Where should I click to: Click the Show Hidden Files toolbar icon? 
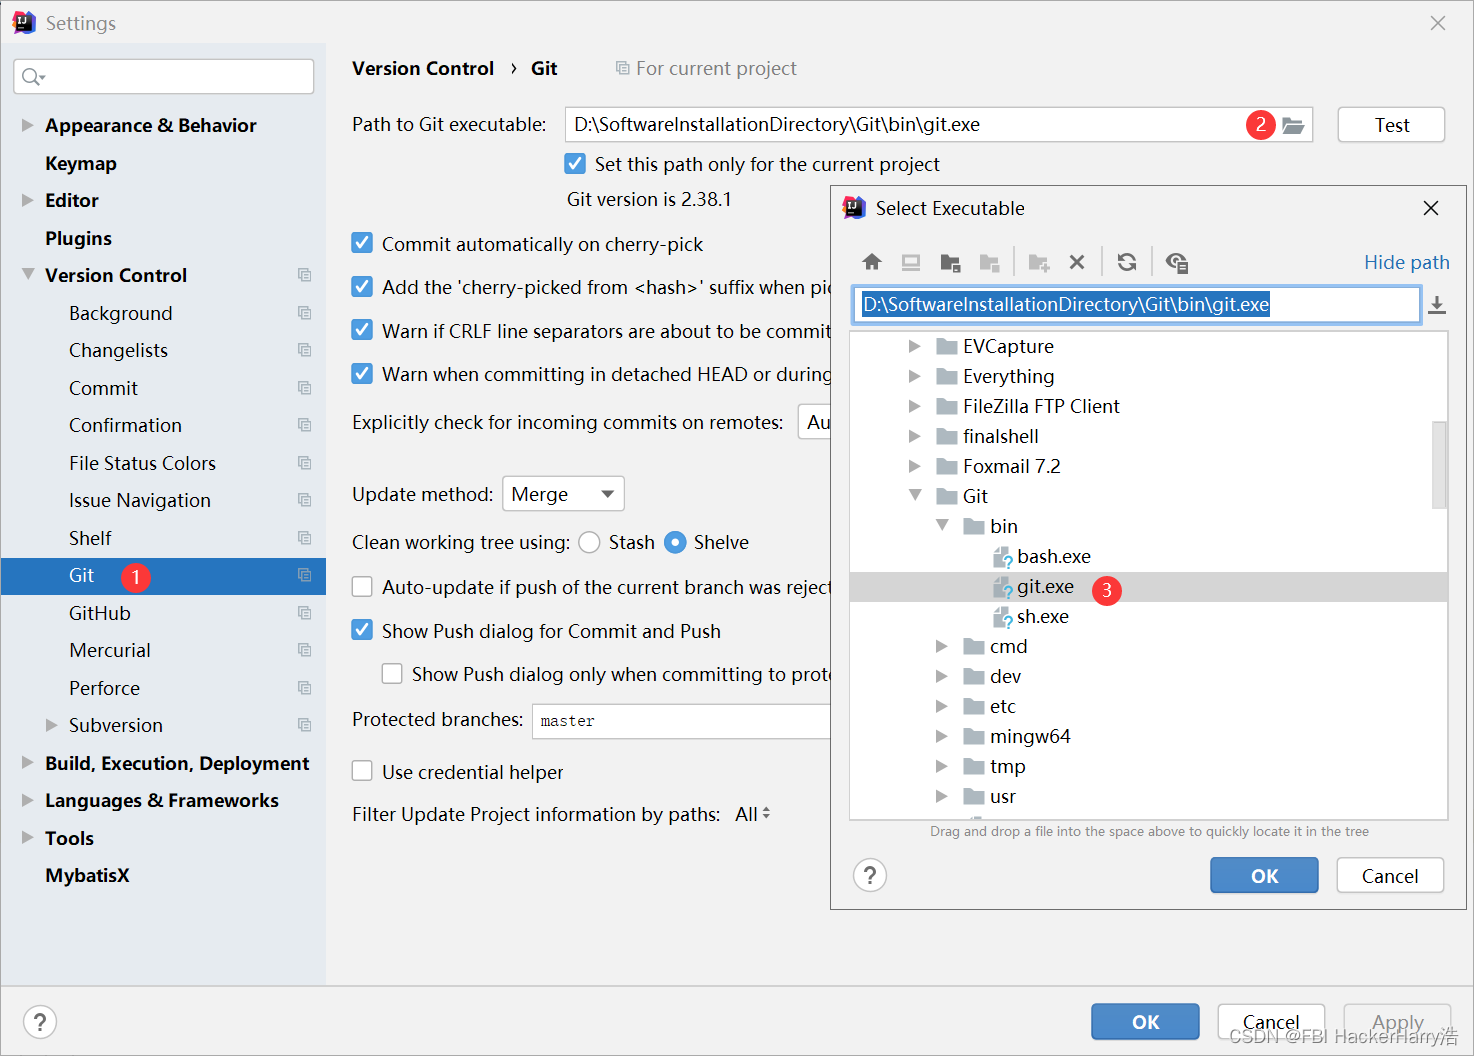tap(1177, 262)
